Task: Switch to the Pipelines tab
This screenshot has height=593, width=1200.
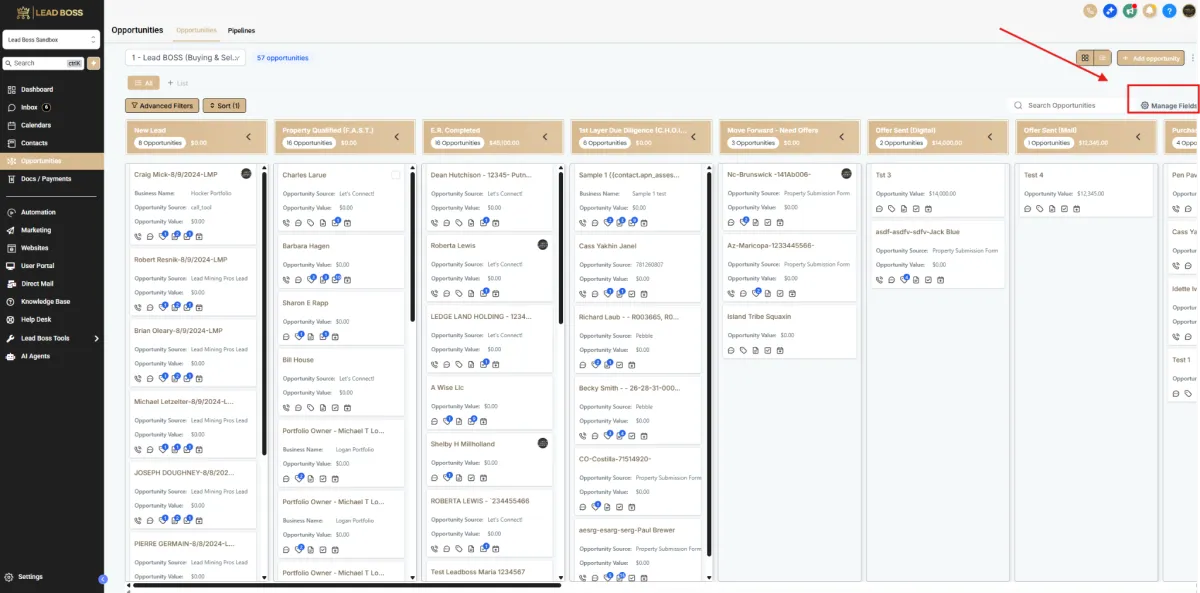Action: point(241,31)
